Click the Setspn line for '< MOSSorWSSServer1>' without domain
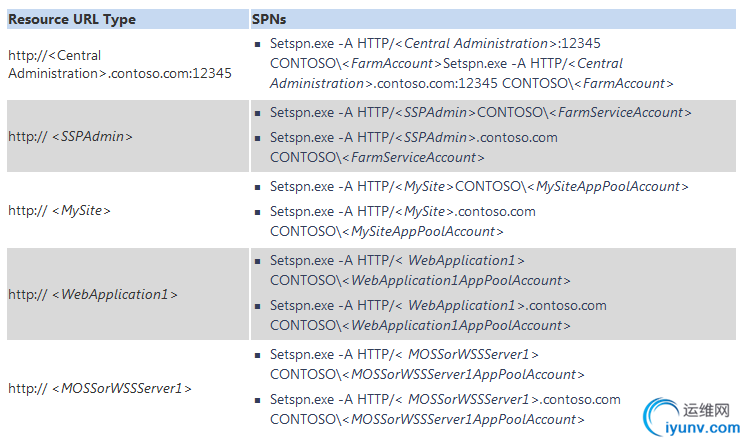 (x=427, y=364)
